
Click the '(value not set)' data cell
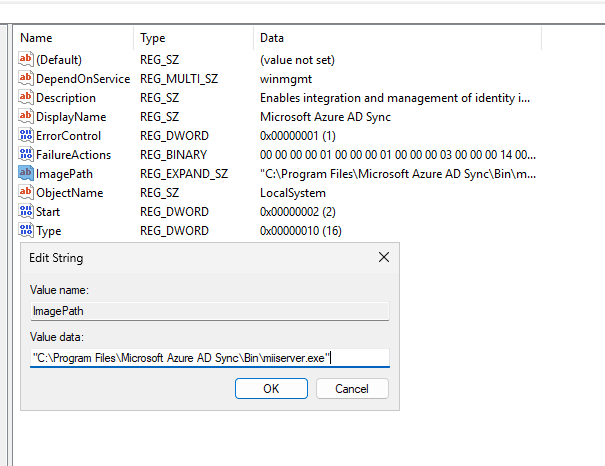297,60
